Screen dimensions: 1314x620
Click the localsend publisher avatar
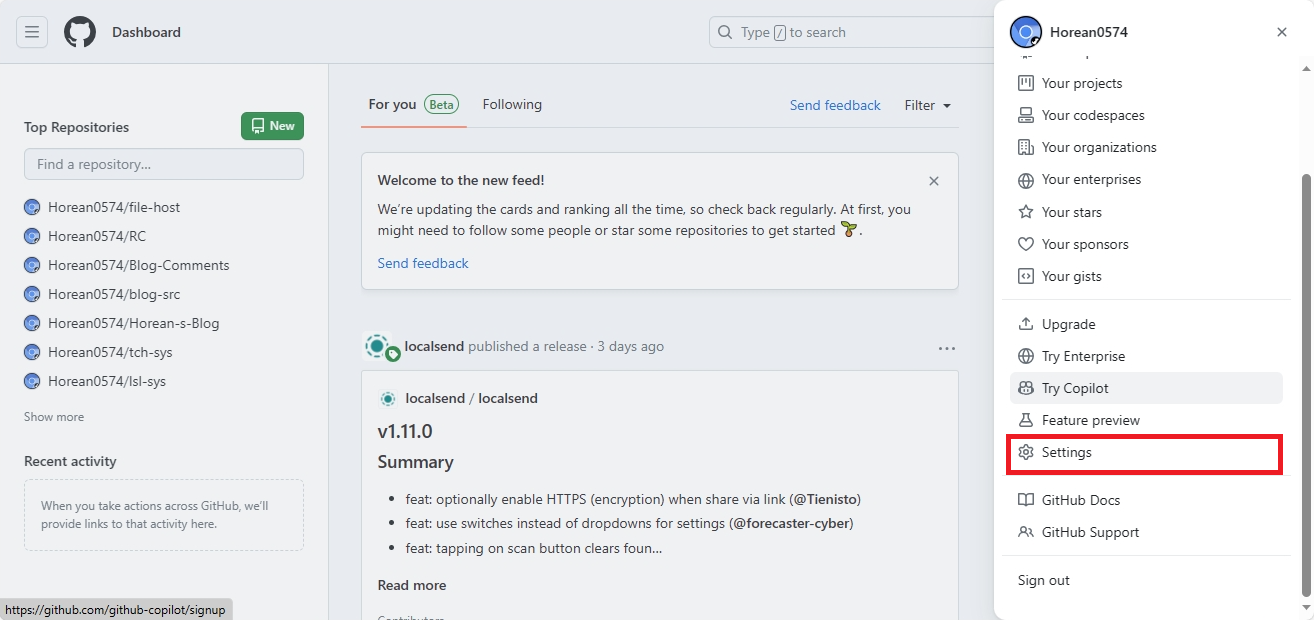378,347
